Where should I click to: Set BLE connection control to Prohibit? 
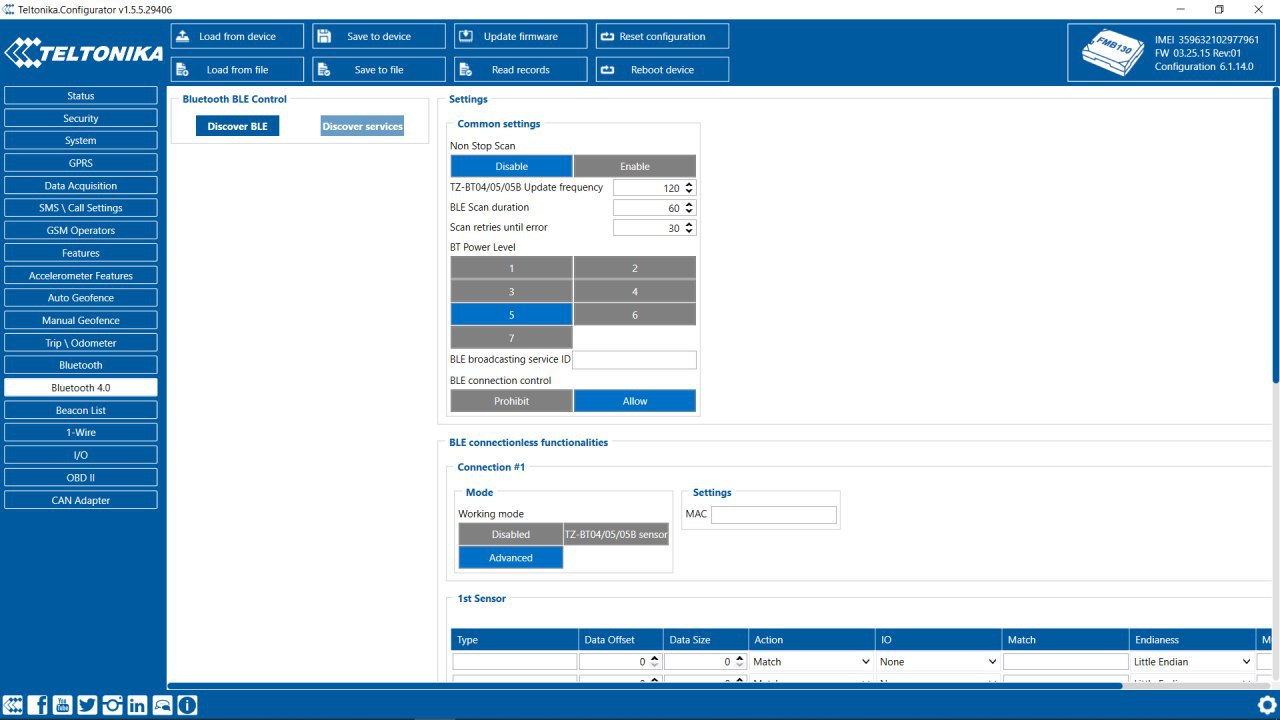(511, 401)
